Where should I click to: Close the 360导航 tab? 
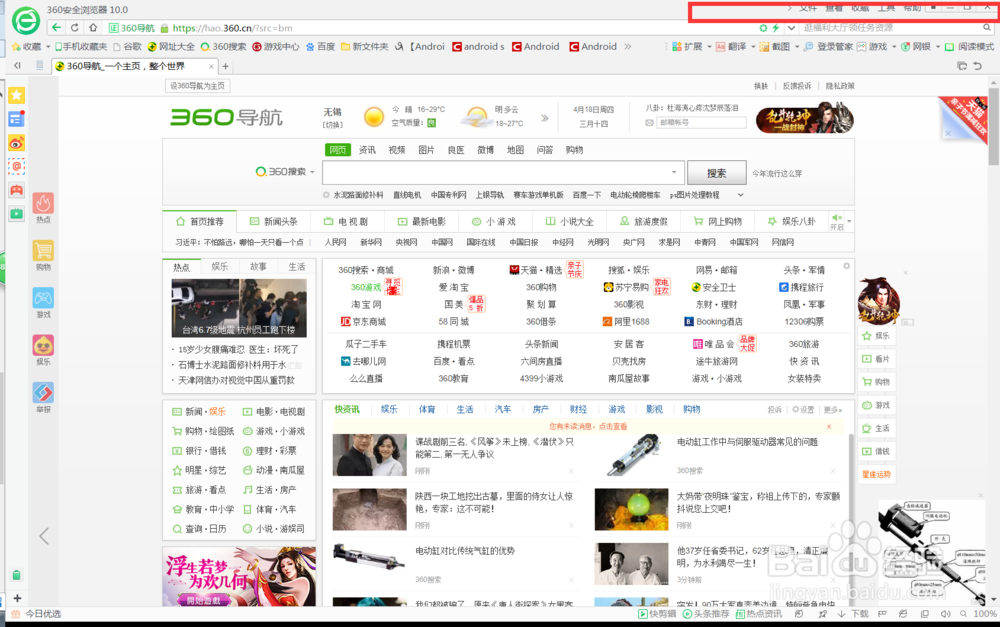tap(211, 66)
